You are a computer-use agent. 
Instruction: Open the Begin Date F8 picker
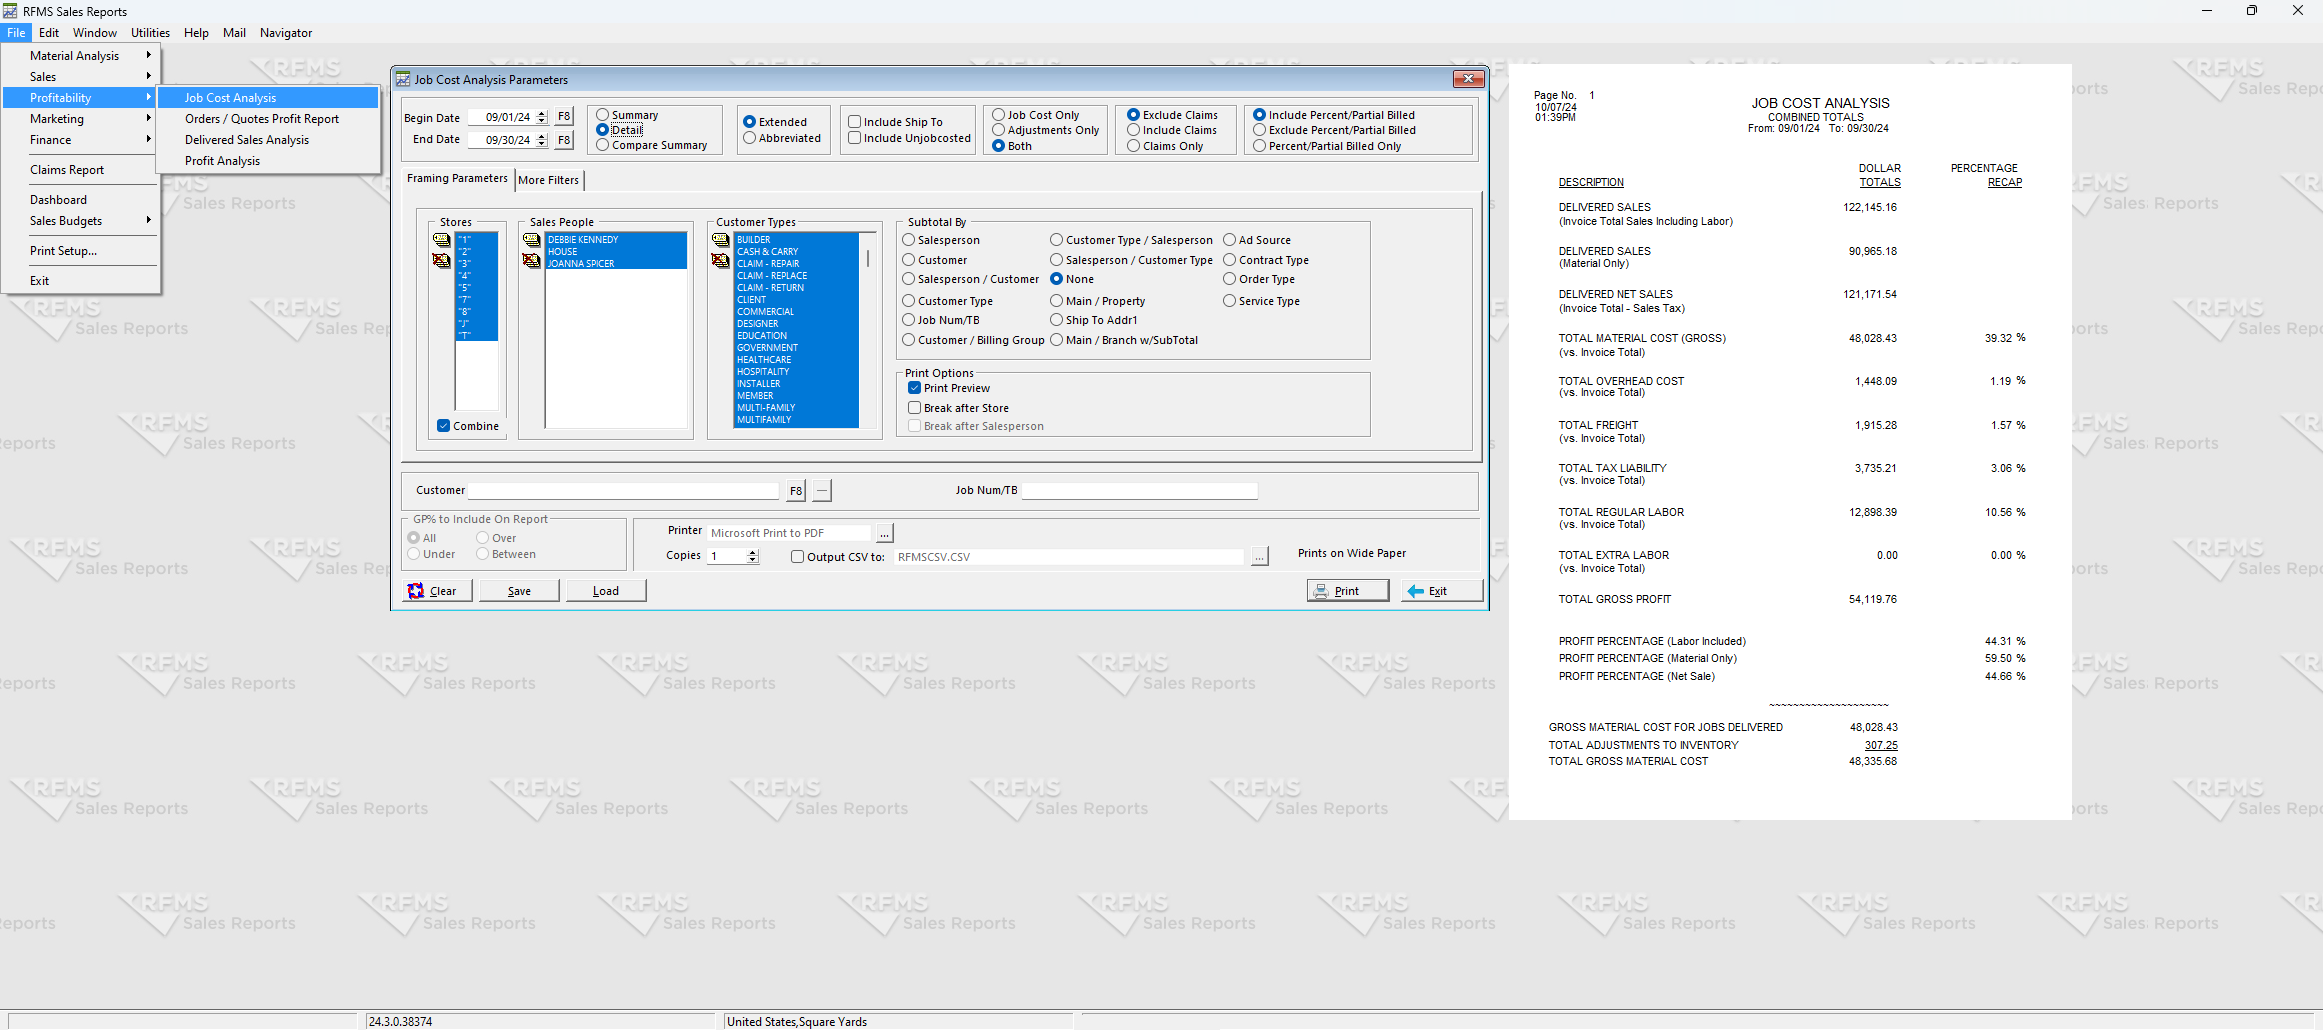click(564, 117)
